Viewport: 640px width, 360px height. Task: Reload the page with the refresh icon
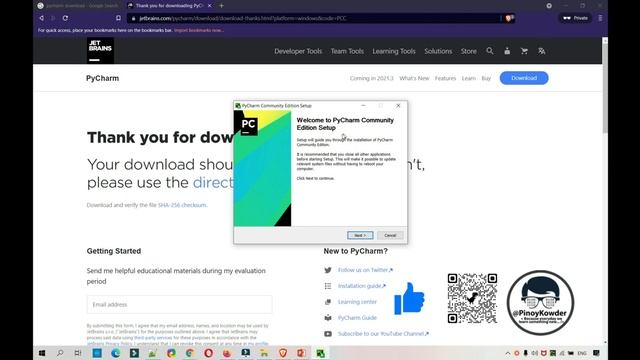(x=65, y=18)
